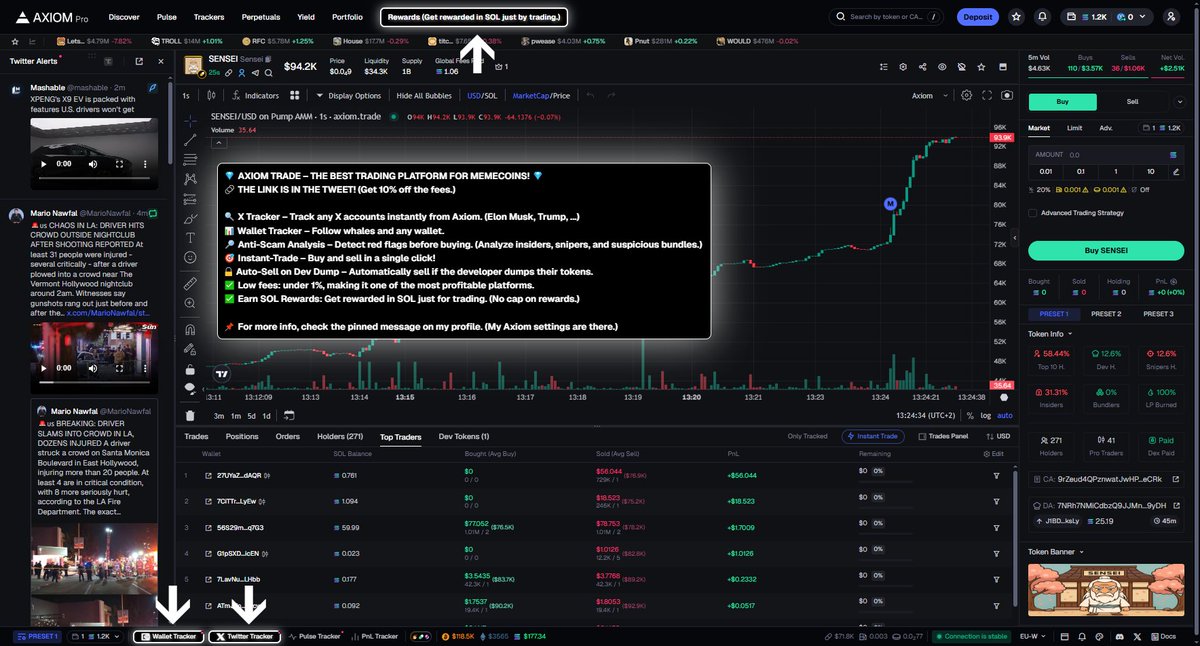Switch to the Holders (271) tab
Screen dimensions: 1200x646
[x=340, y=437]
